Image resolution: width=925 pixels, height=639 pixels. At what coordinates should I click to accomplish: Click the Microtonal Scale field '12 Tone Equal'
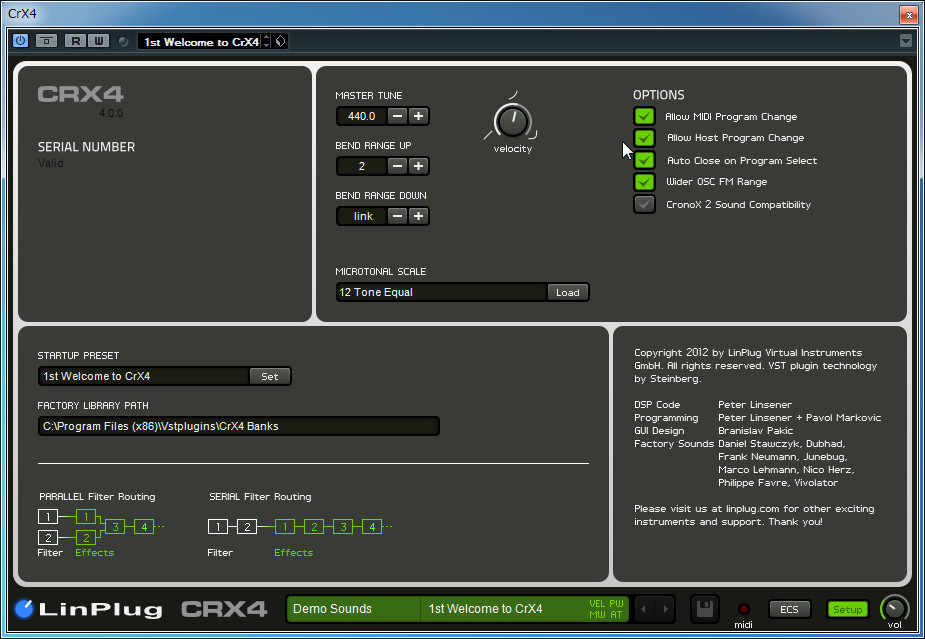[441, 293]
